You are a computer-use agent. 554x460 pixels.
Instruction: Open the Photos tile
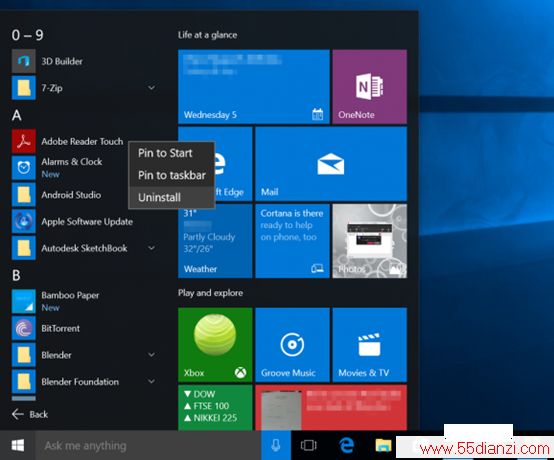[x=370, y=241]
